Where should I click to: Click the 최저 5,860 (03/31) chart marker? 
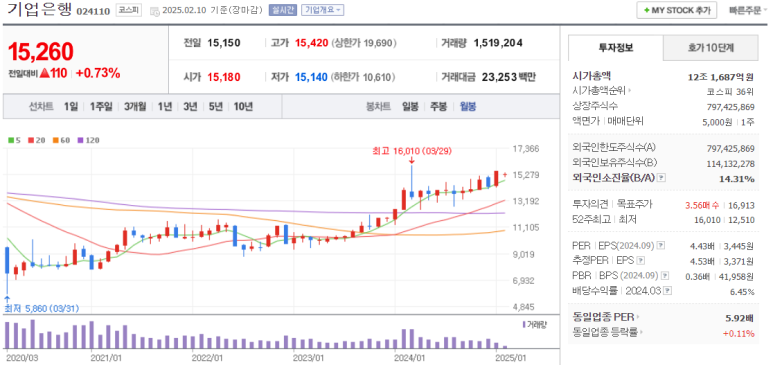coord(41,309)
